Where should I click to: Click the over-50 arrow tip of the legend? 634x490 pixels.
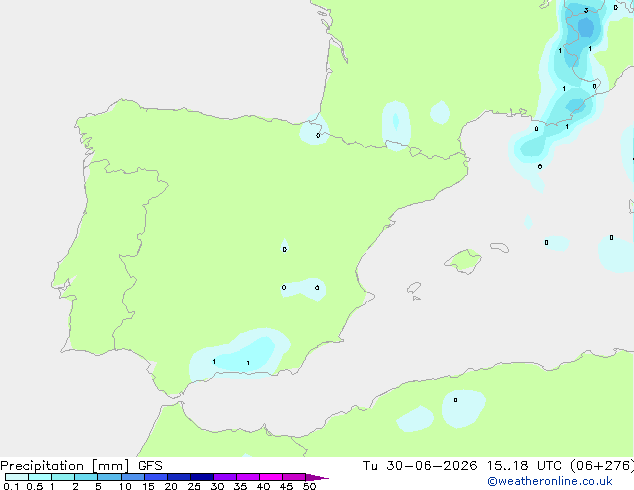point(317,477)
